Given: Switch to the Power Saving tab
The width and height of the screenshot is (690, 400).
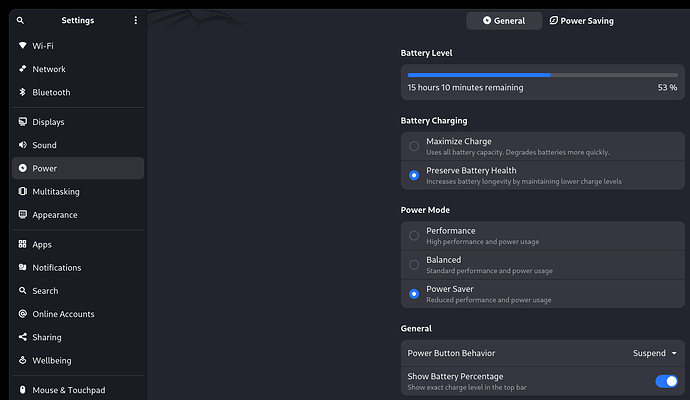Looking at the screenshot, I should pyautogui.click(x=581, y=20).
